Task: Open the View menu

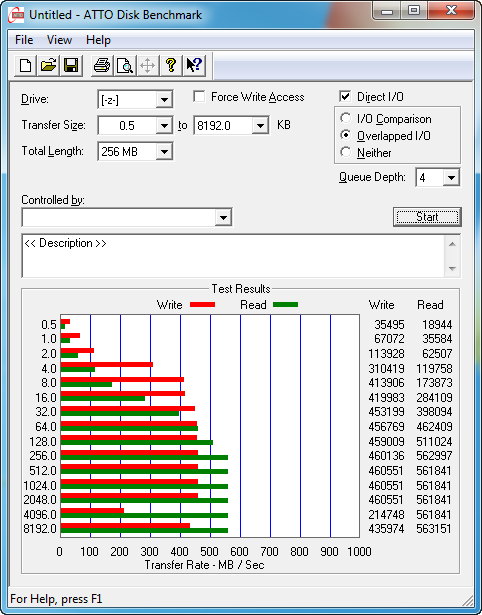Action: pos(59,40)
